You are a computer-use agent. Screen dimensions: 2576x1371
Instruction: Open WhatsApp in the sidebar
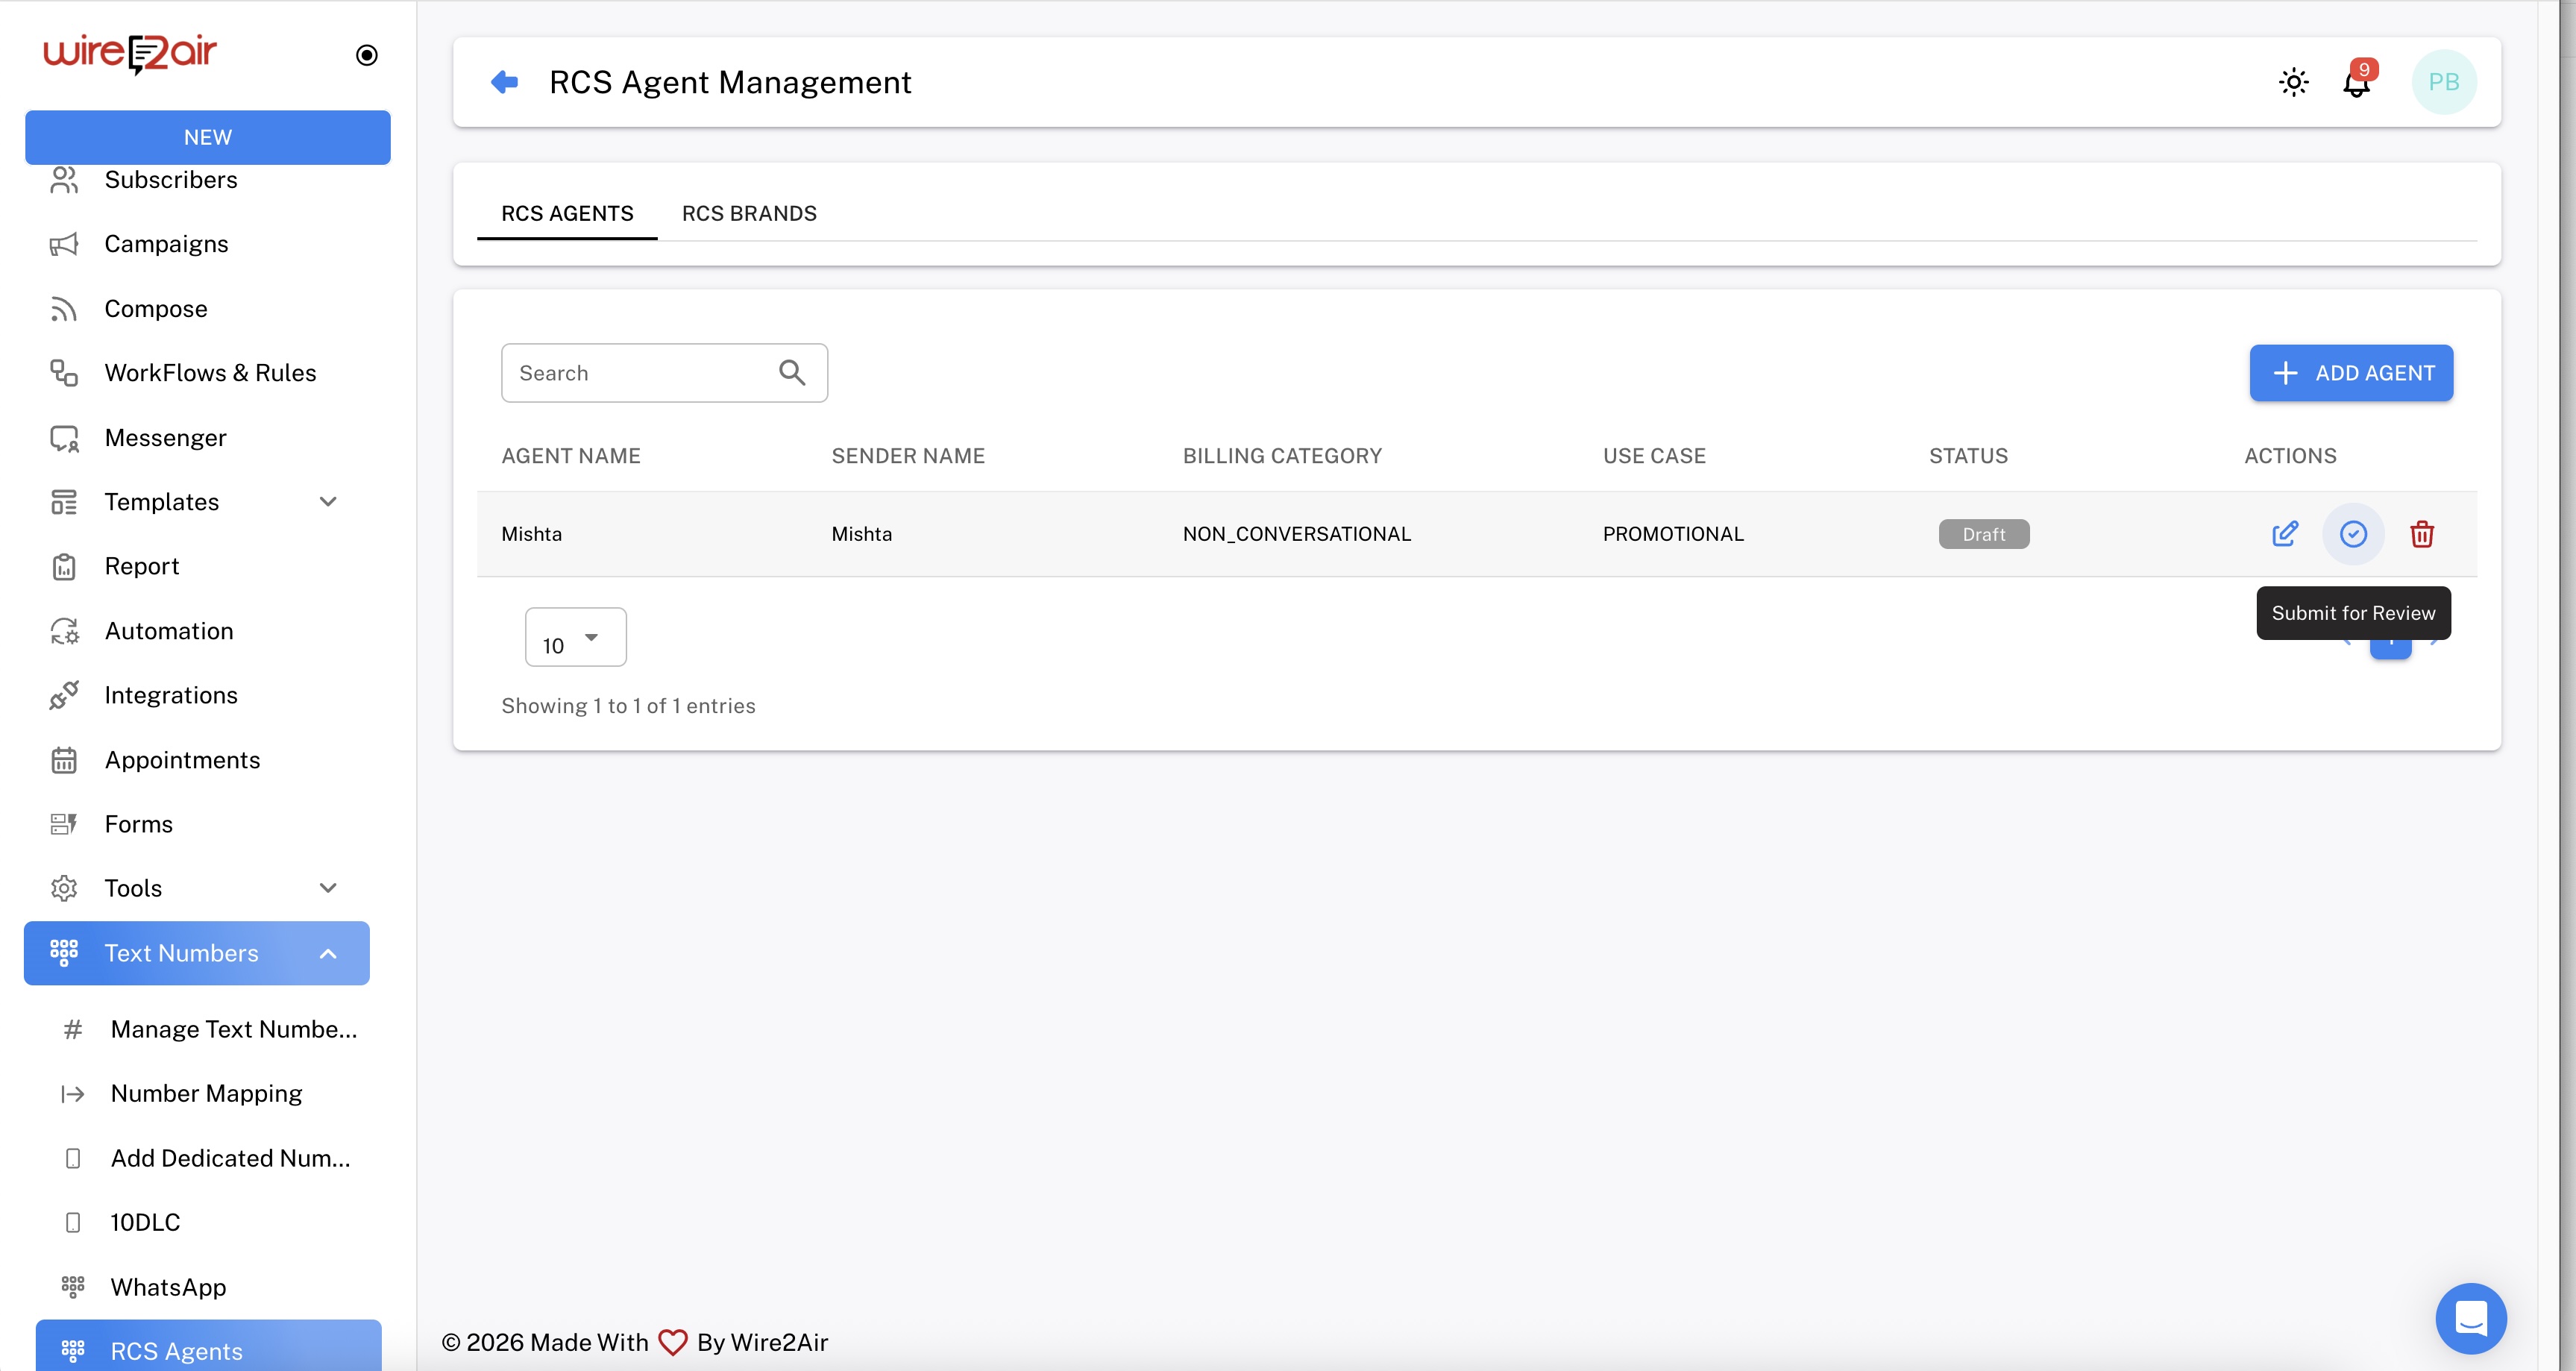[x=168, y=1287]
